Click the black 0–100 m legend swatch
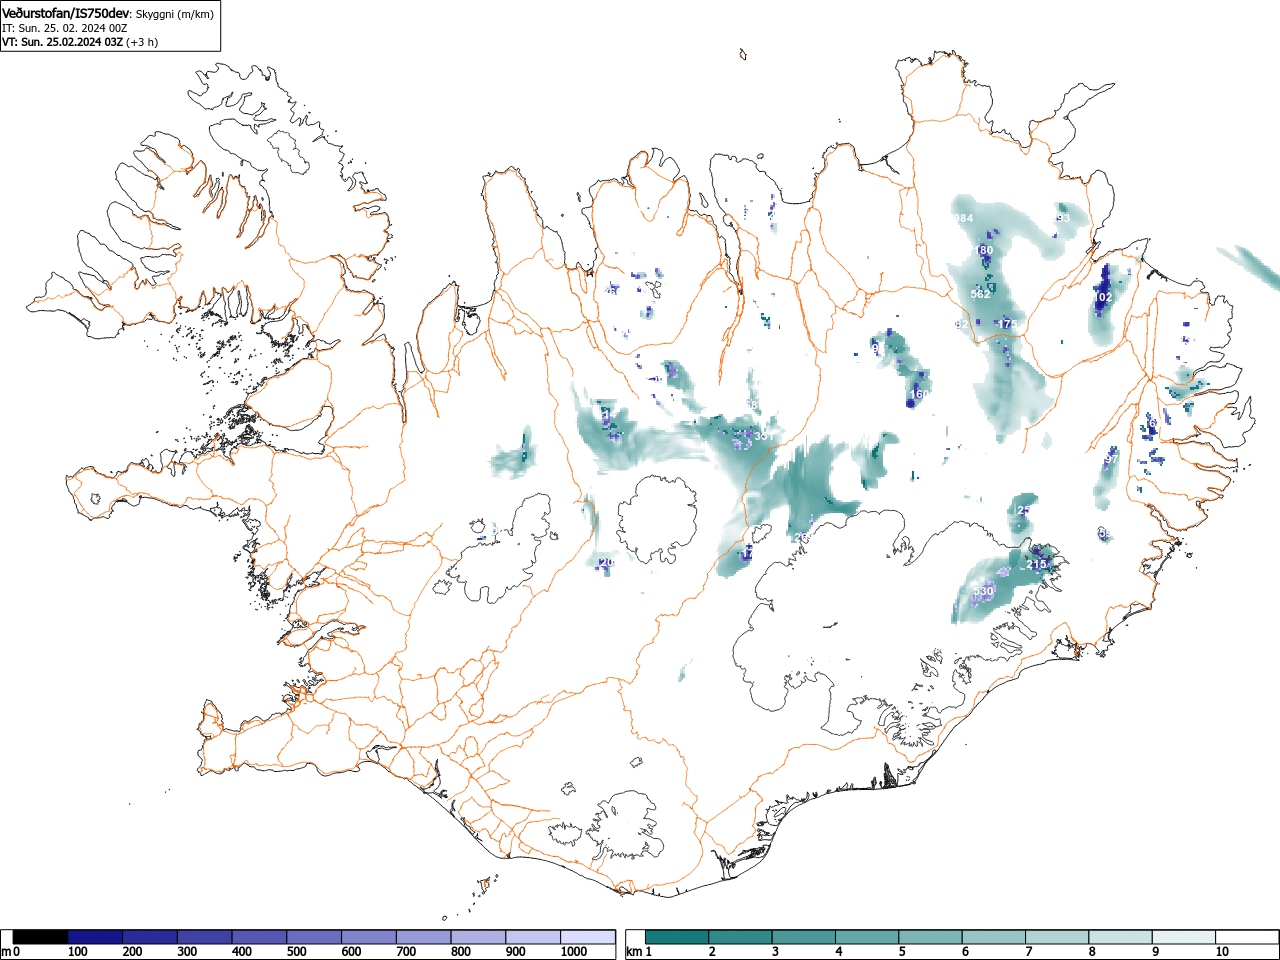The height and width of the screenshot is (960, 1280). tap(41, 937)
